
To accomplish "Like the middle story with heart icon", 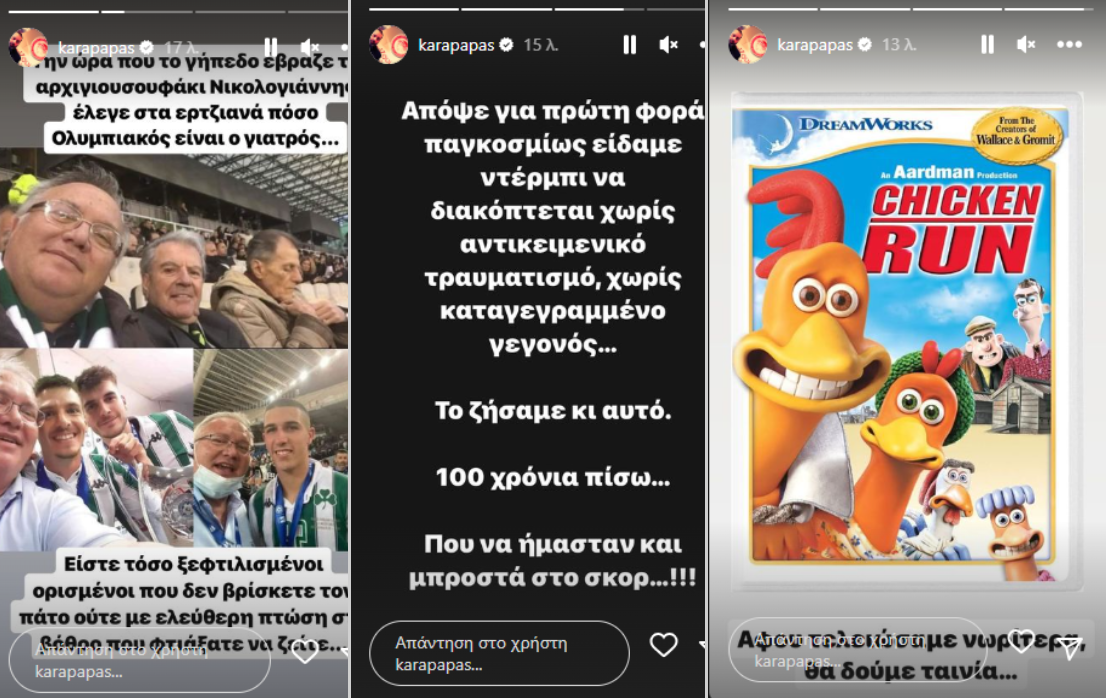I will click(x=664, y=644).
